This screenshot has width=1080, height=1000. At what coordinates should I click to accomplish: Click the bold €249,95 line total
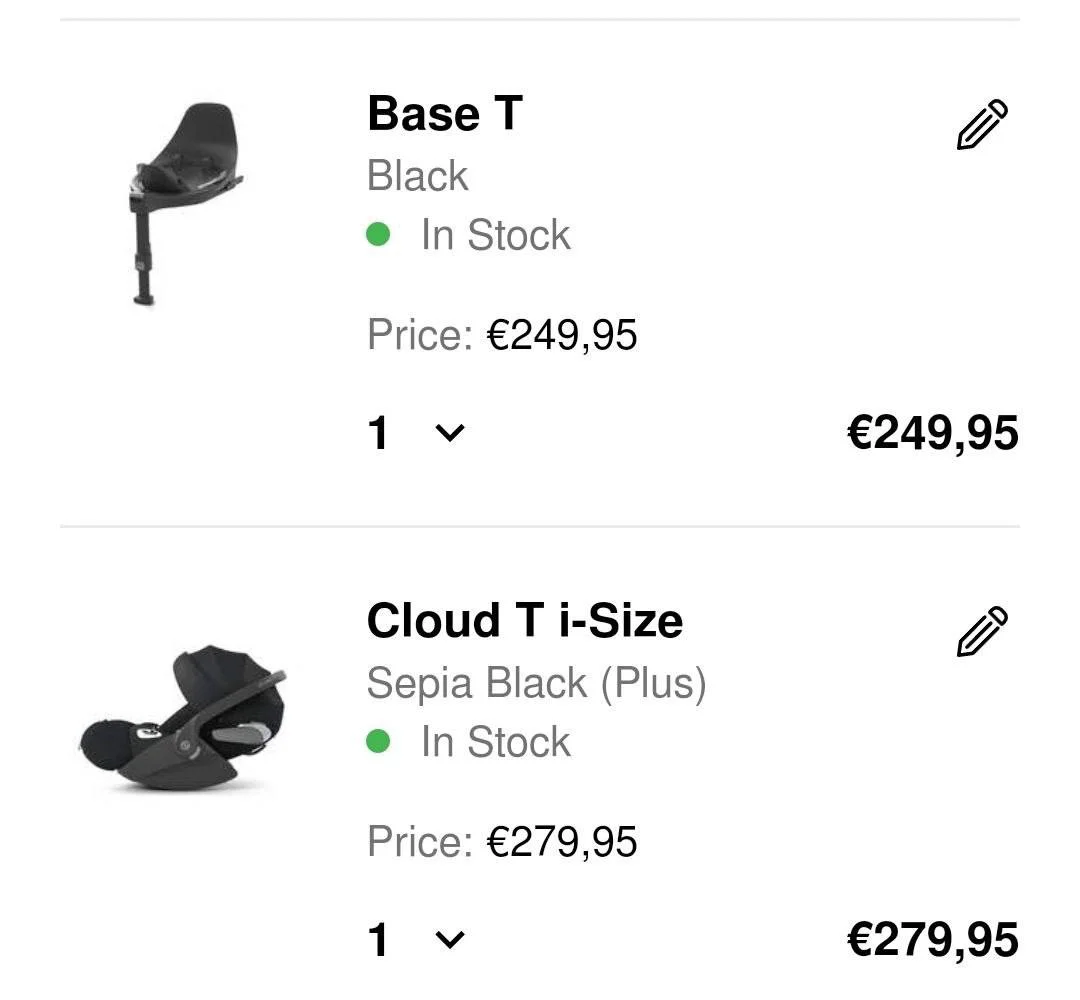(933, 433)
